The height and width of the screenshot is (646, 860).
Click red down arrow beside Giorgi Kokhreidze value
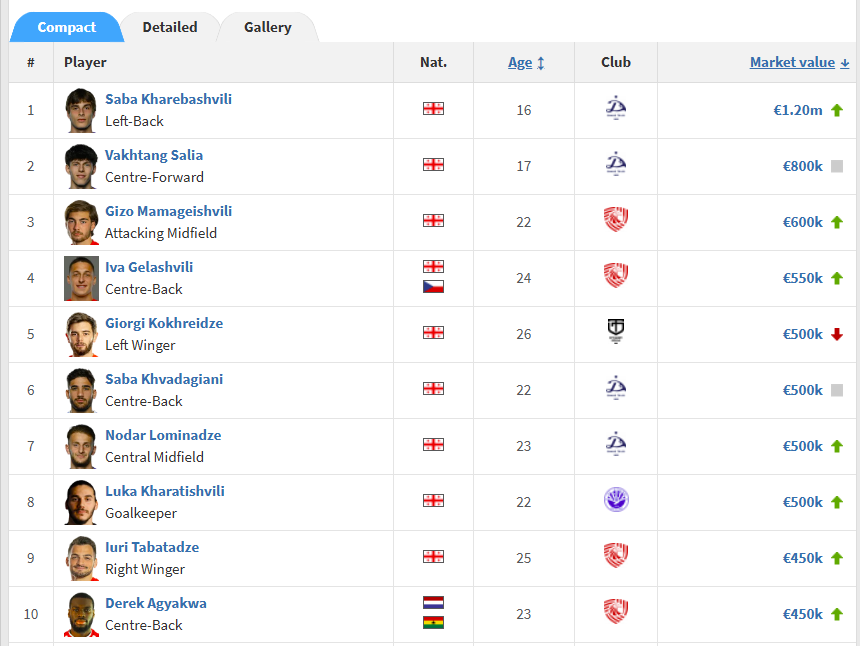(837, 334)
